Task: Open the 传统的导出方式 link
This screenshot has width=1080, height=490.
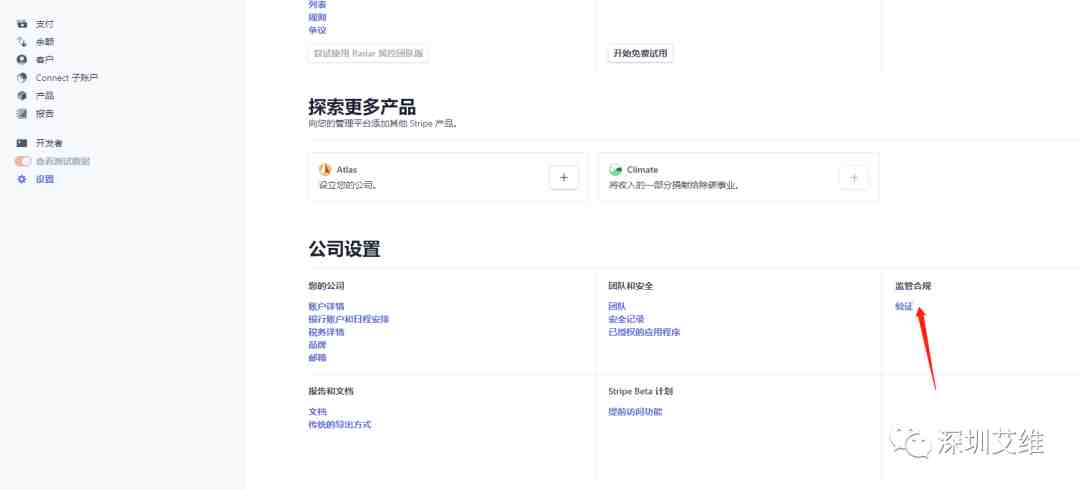Action: click(340, 425)
